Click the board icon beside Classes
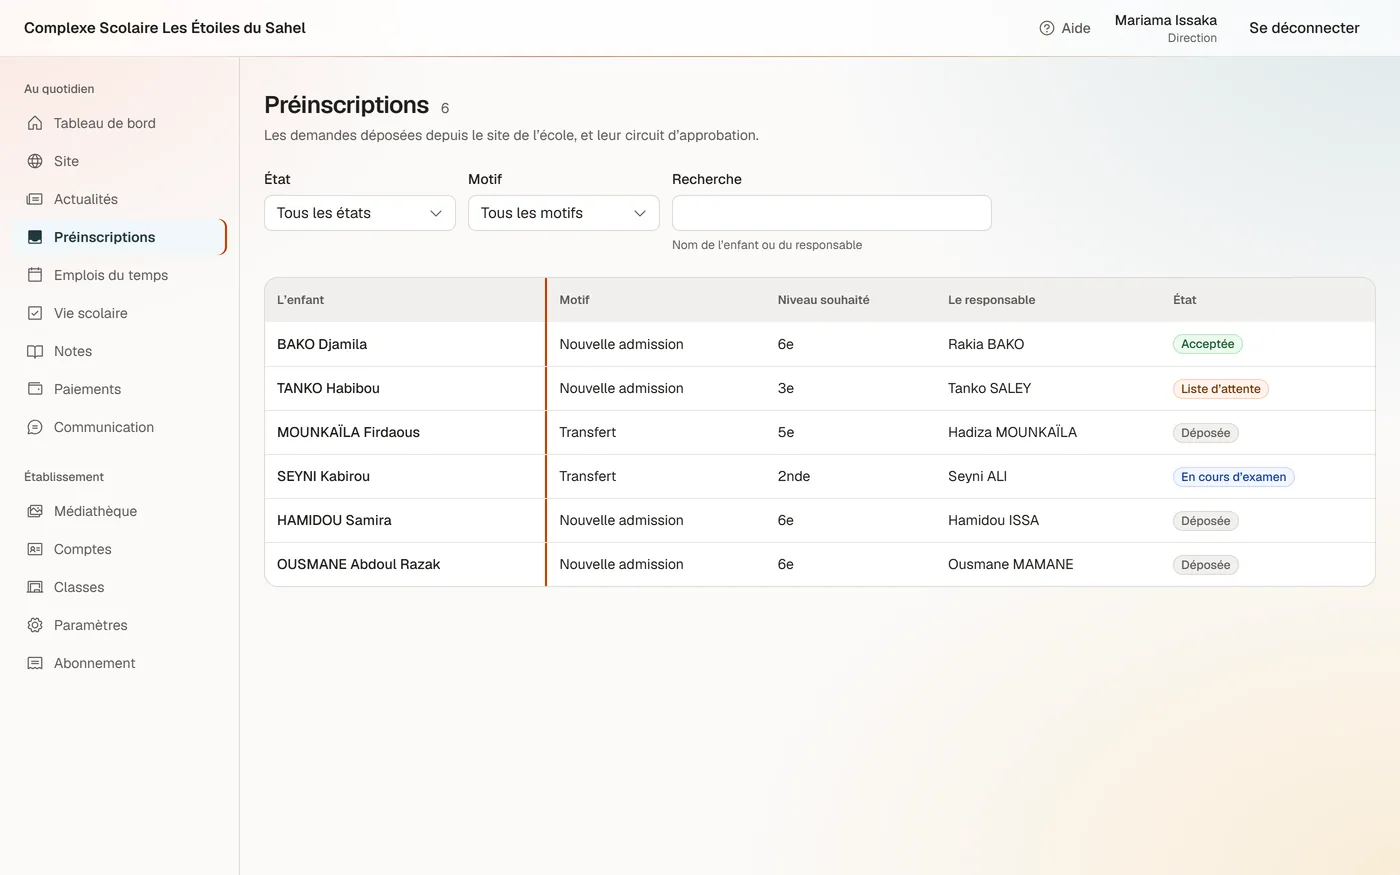The image size is (1400, 875). click(35, 587)
